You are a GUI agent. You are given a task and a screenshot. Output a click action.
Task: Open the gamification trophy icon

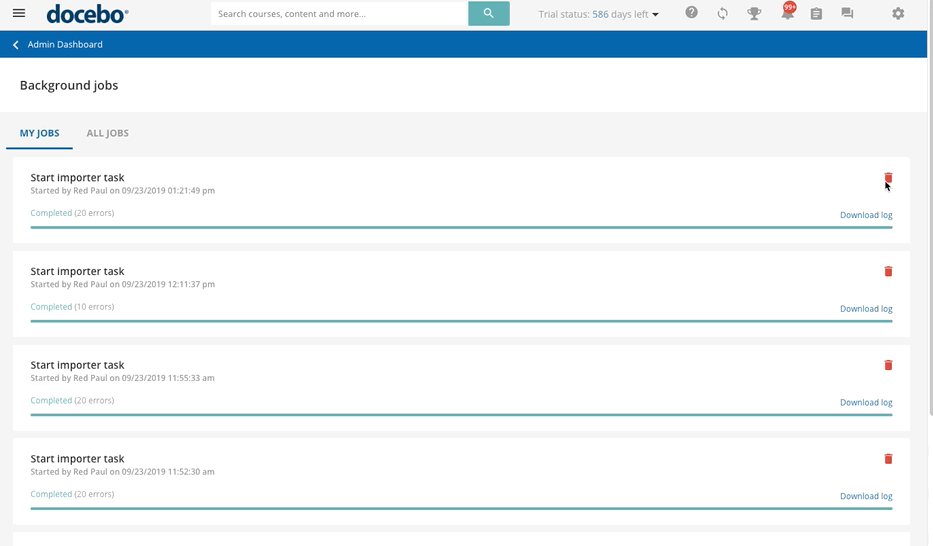click(x=754, y=13)
